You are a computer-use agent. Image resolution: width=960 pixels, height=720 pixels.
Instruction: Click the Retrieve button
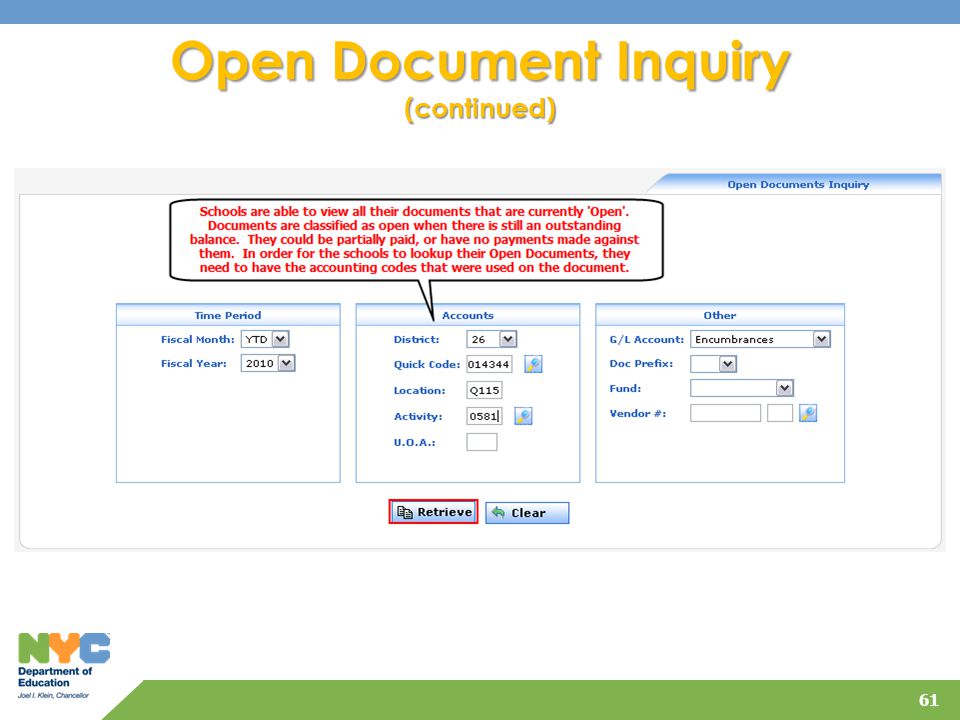pyautogui.click(x=433, y=512)
